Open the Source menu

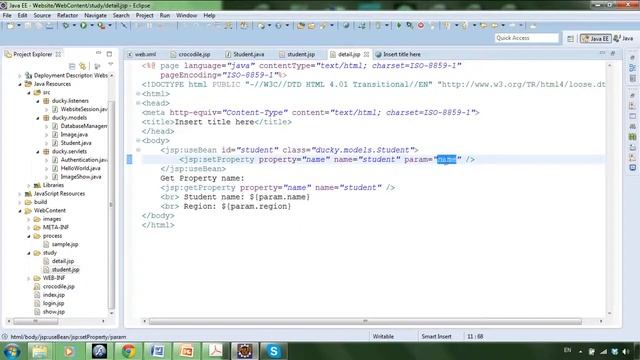pos(42,16)
